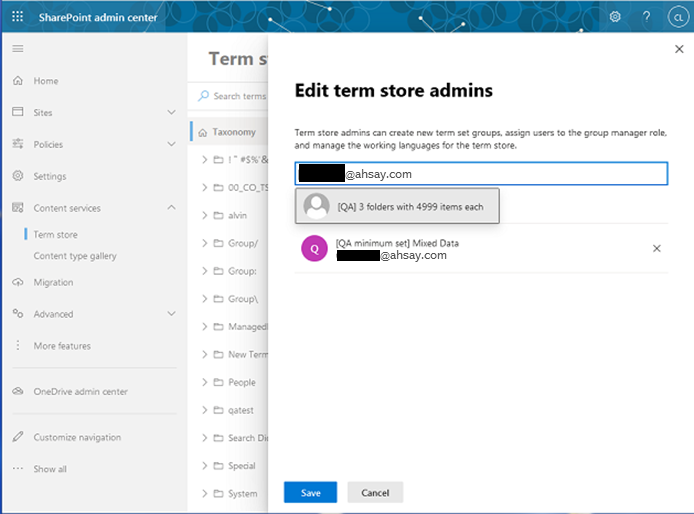
Task: Remove QA minimum set admin entry
Action: [657, 248]
